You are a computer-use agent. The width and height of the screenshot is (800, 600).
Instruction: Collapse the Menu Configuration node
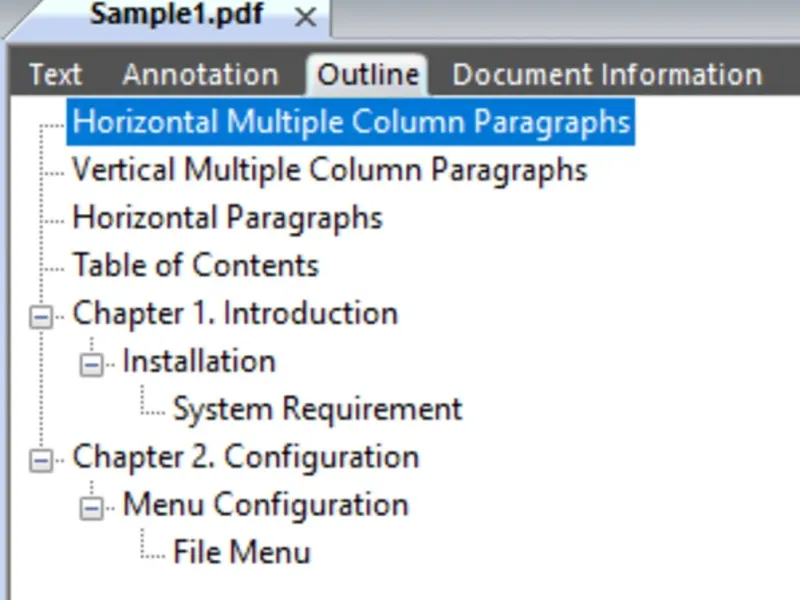[91, 508]
